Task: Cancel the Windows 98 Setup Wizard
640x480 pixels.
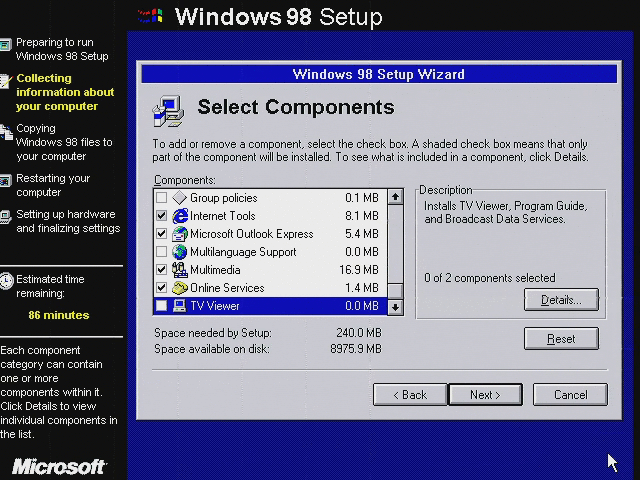Action: coord(570,395)
